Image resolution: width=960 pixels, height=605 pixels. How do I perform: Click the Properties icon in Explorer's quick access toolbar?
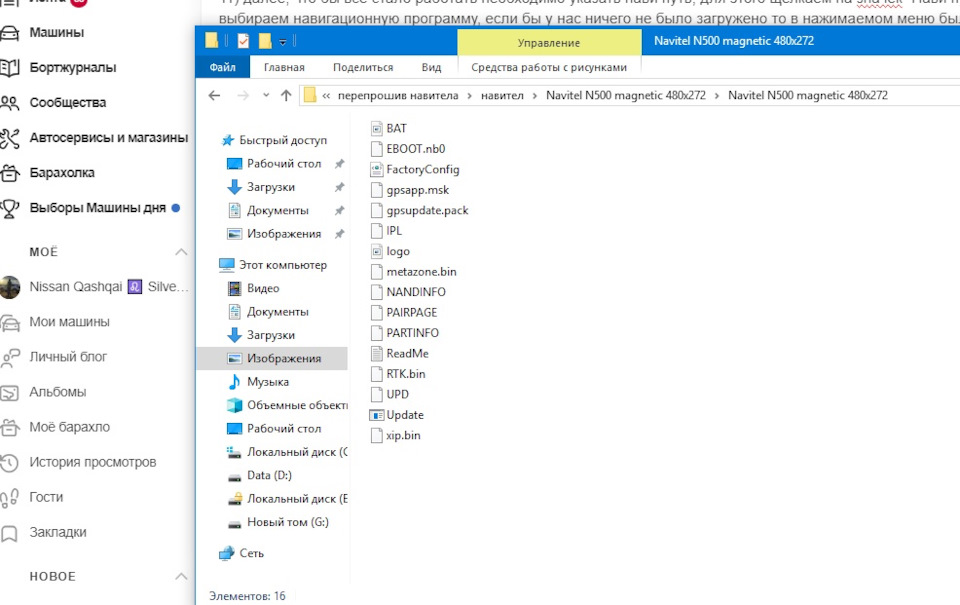[x=243, y=41]
